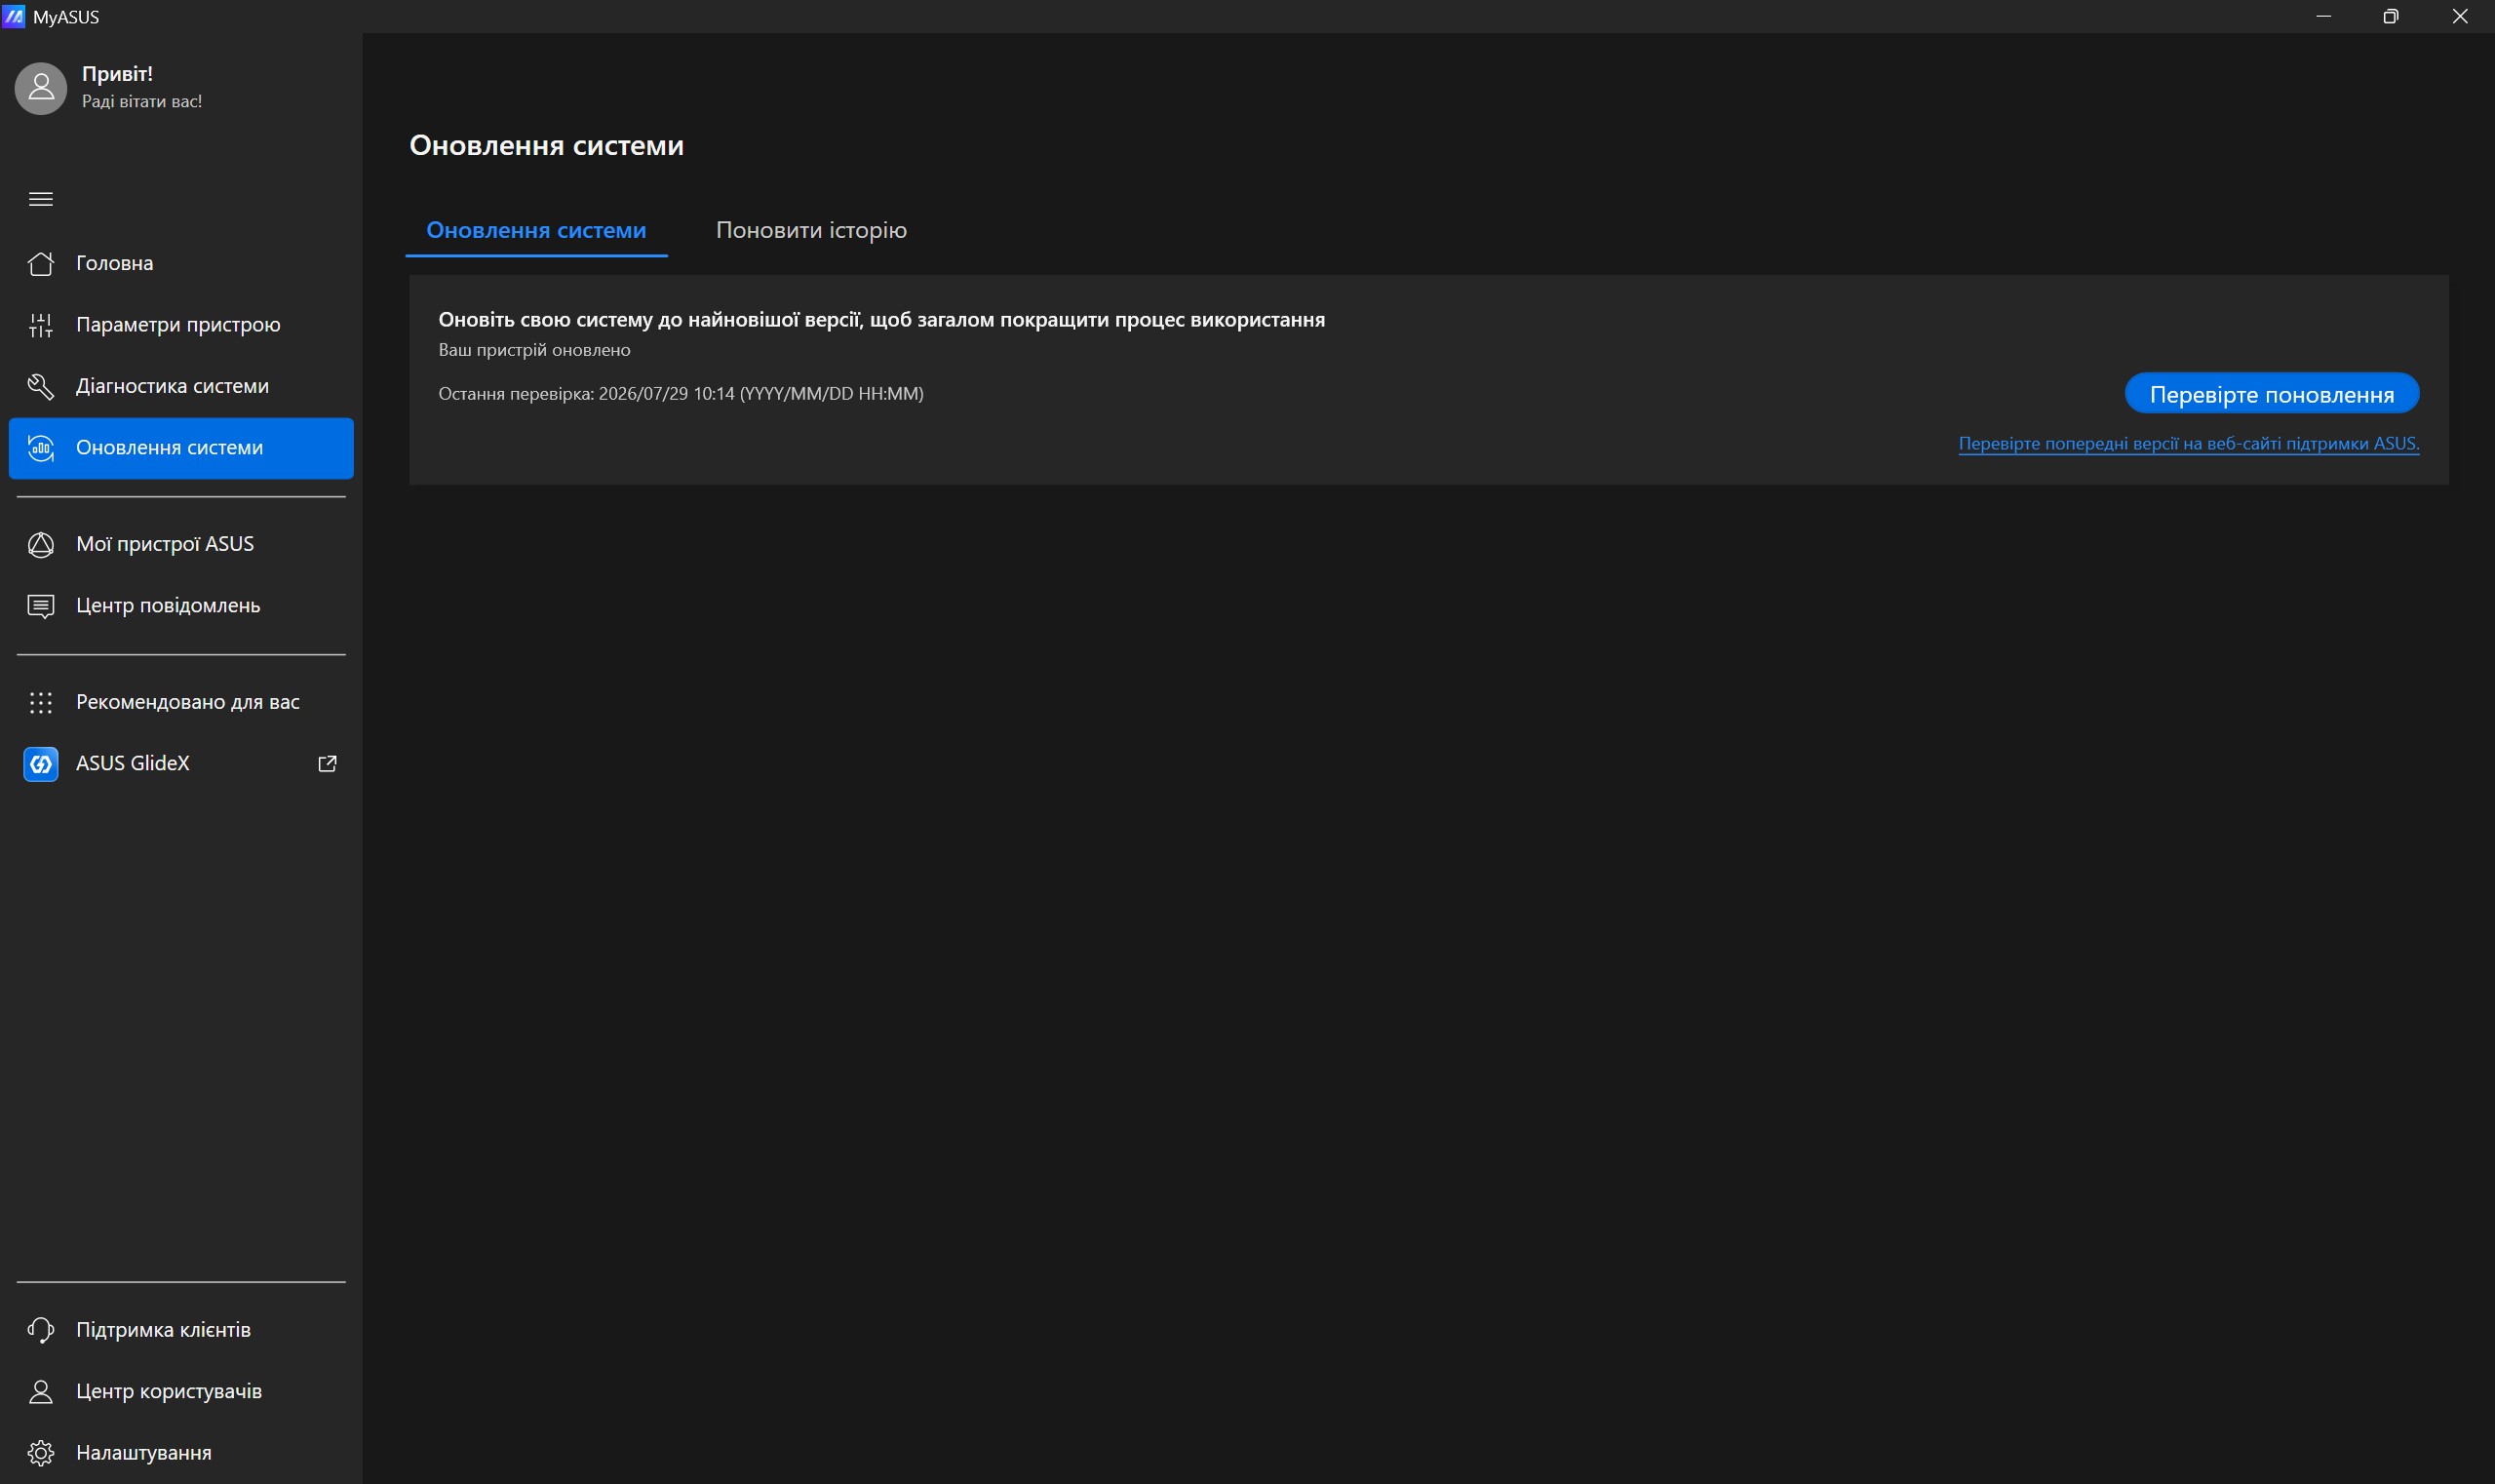Viewport: 2495px width, 1484px height.
Task: Click the Мої пристрої ASUS icon
Action: tap(41, 544)
